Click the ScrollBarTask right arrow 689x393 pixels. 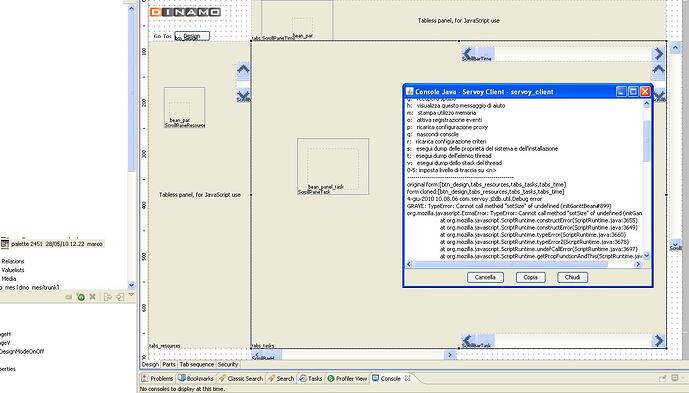(658, 340)
